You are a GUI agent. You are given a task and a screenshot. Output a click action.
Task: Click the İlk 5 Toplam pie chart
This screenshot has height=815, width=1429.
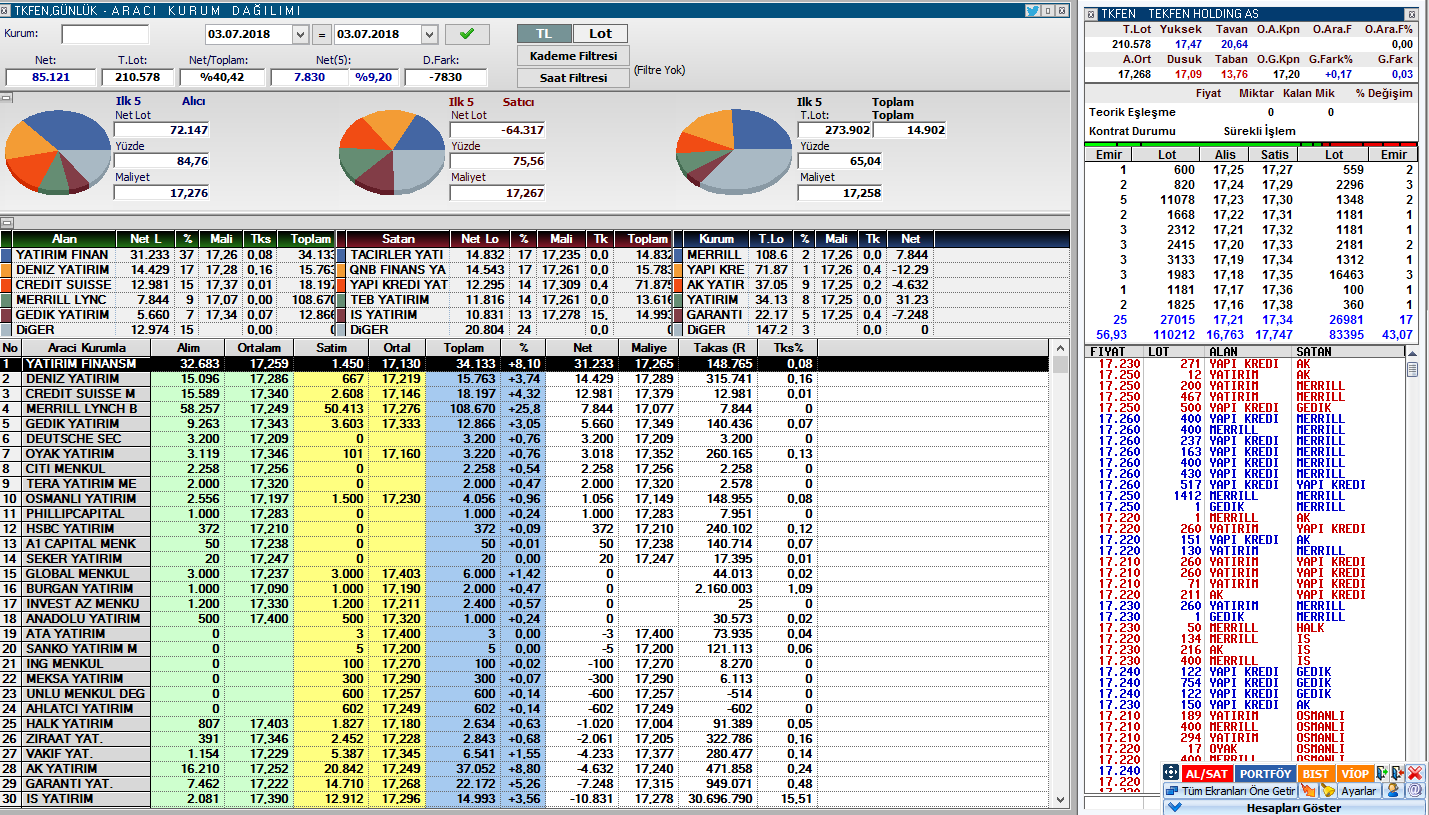(735, 151)
